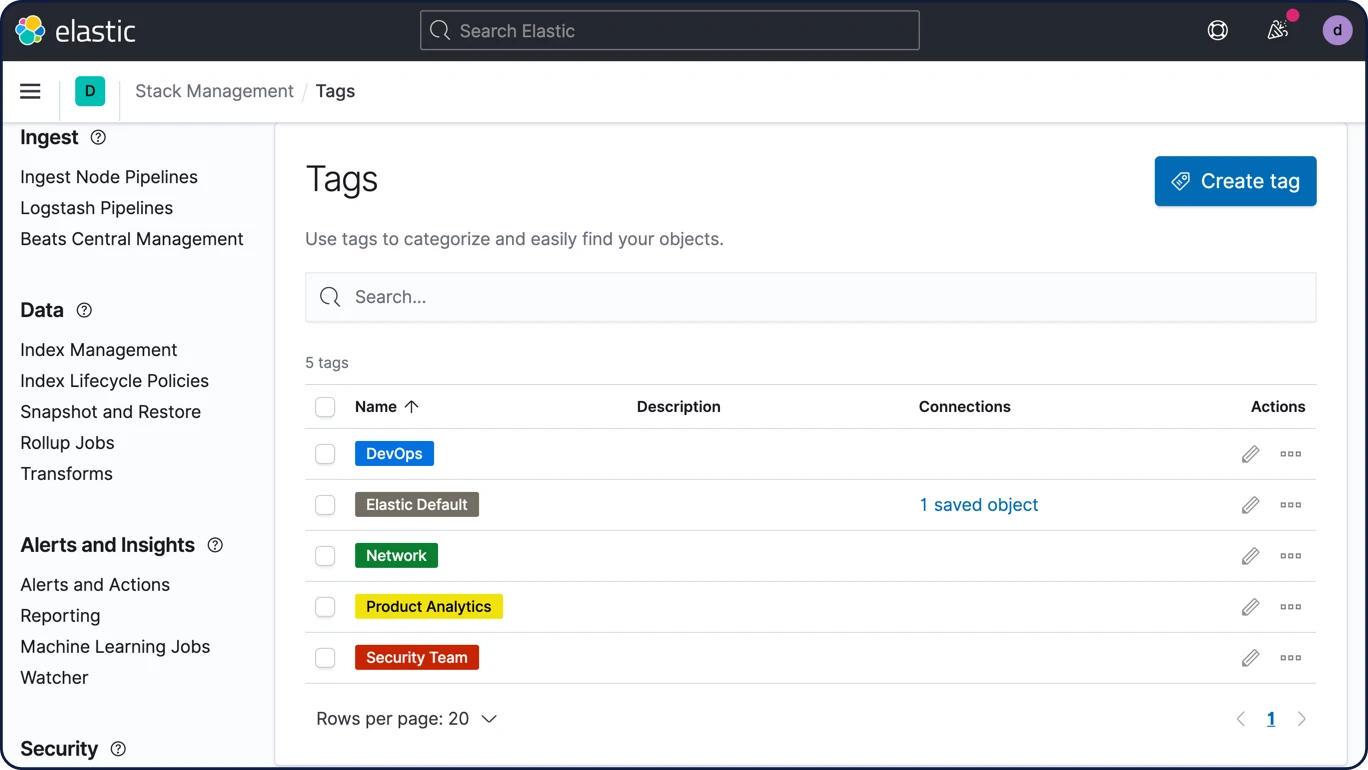Open Machine Learning Jobs

pos(115,647)
